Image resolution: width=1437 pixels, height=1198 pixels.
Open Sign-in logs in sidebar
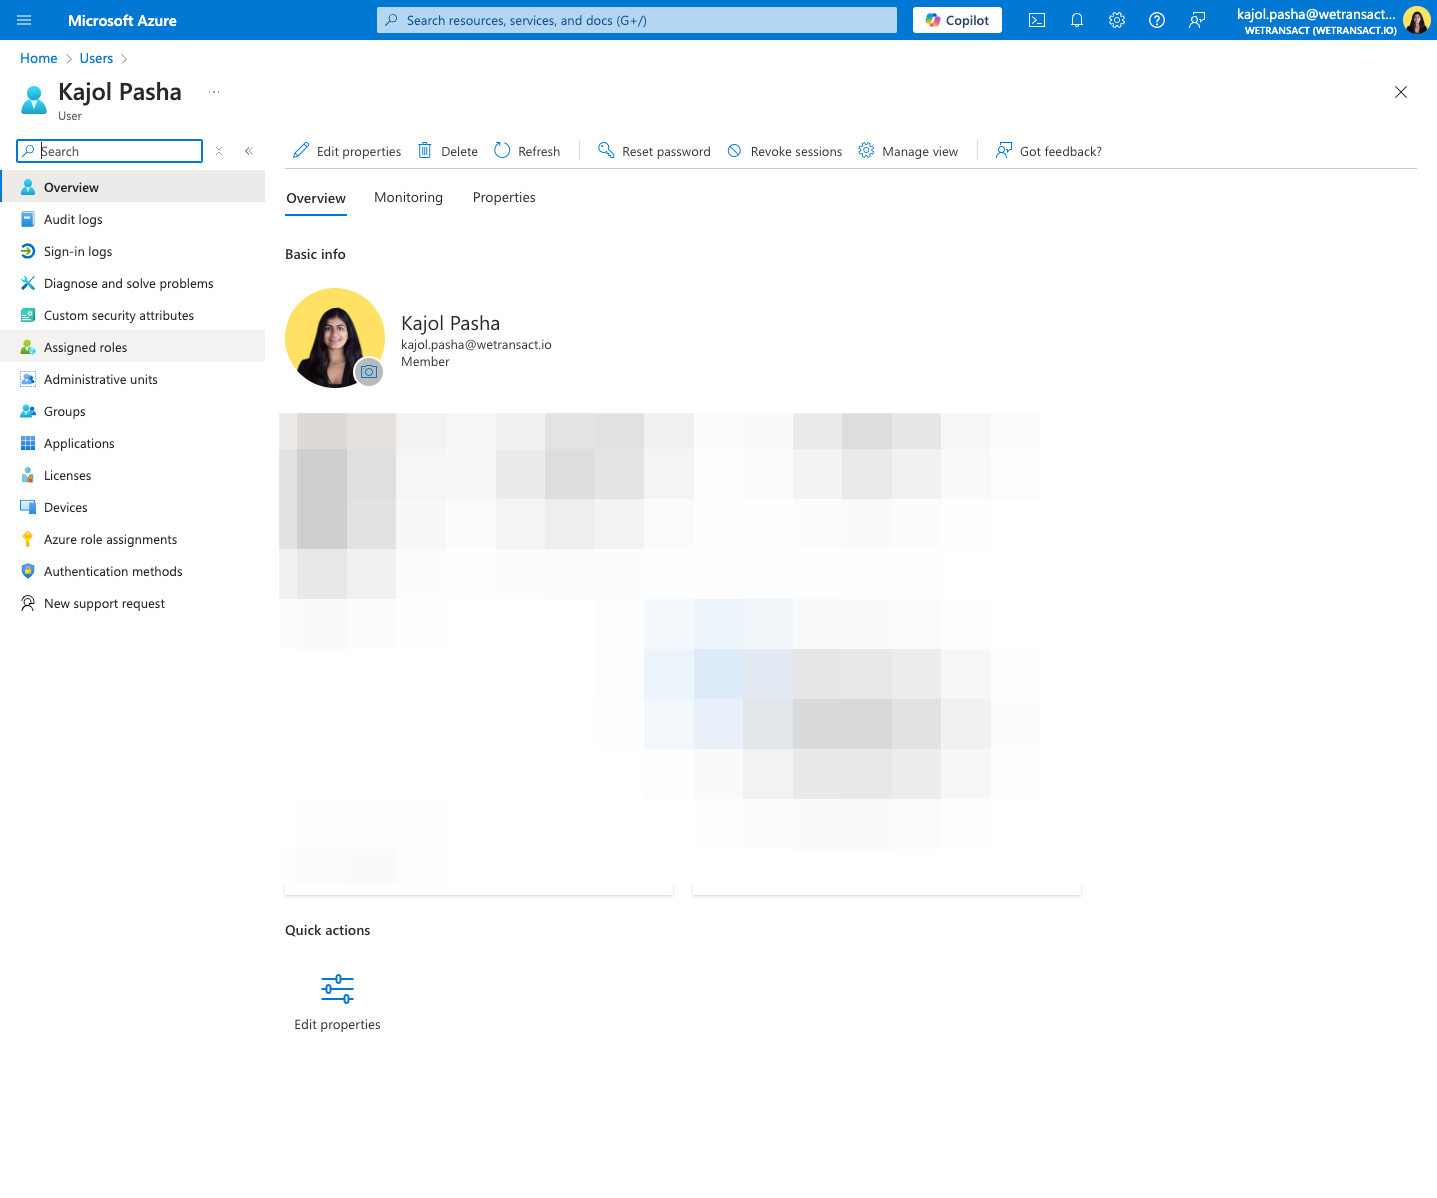tap(132, 252)
